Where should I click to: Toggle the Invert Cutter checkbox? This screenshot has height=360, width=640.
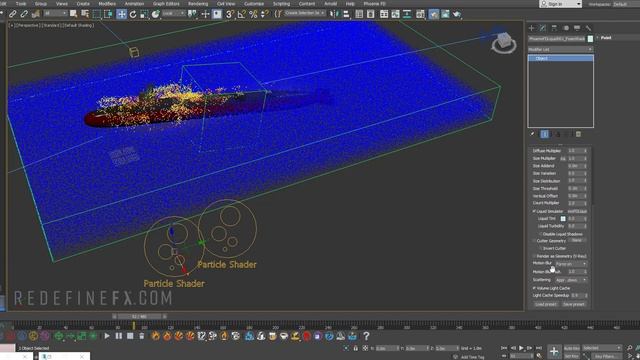[540, 248]
